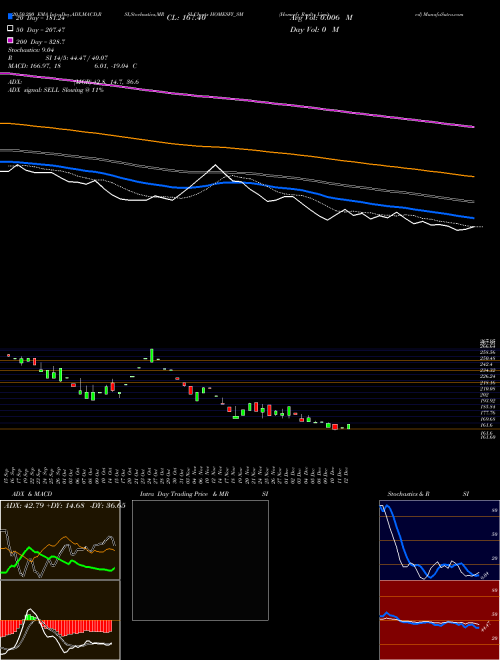This screenshot has width=500, height=660.
Task: Click the magenta 200 Day legend swatch
Action: [x=10, y=40]
